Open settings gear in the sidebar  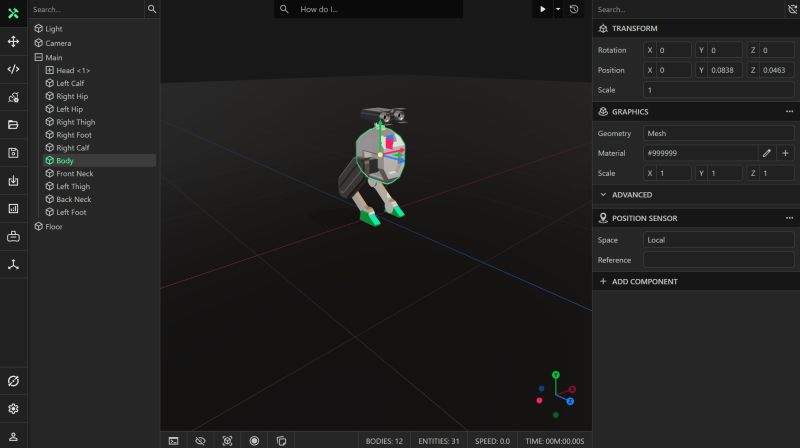(x=13, y=409)
